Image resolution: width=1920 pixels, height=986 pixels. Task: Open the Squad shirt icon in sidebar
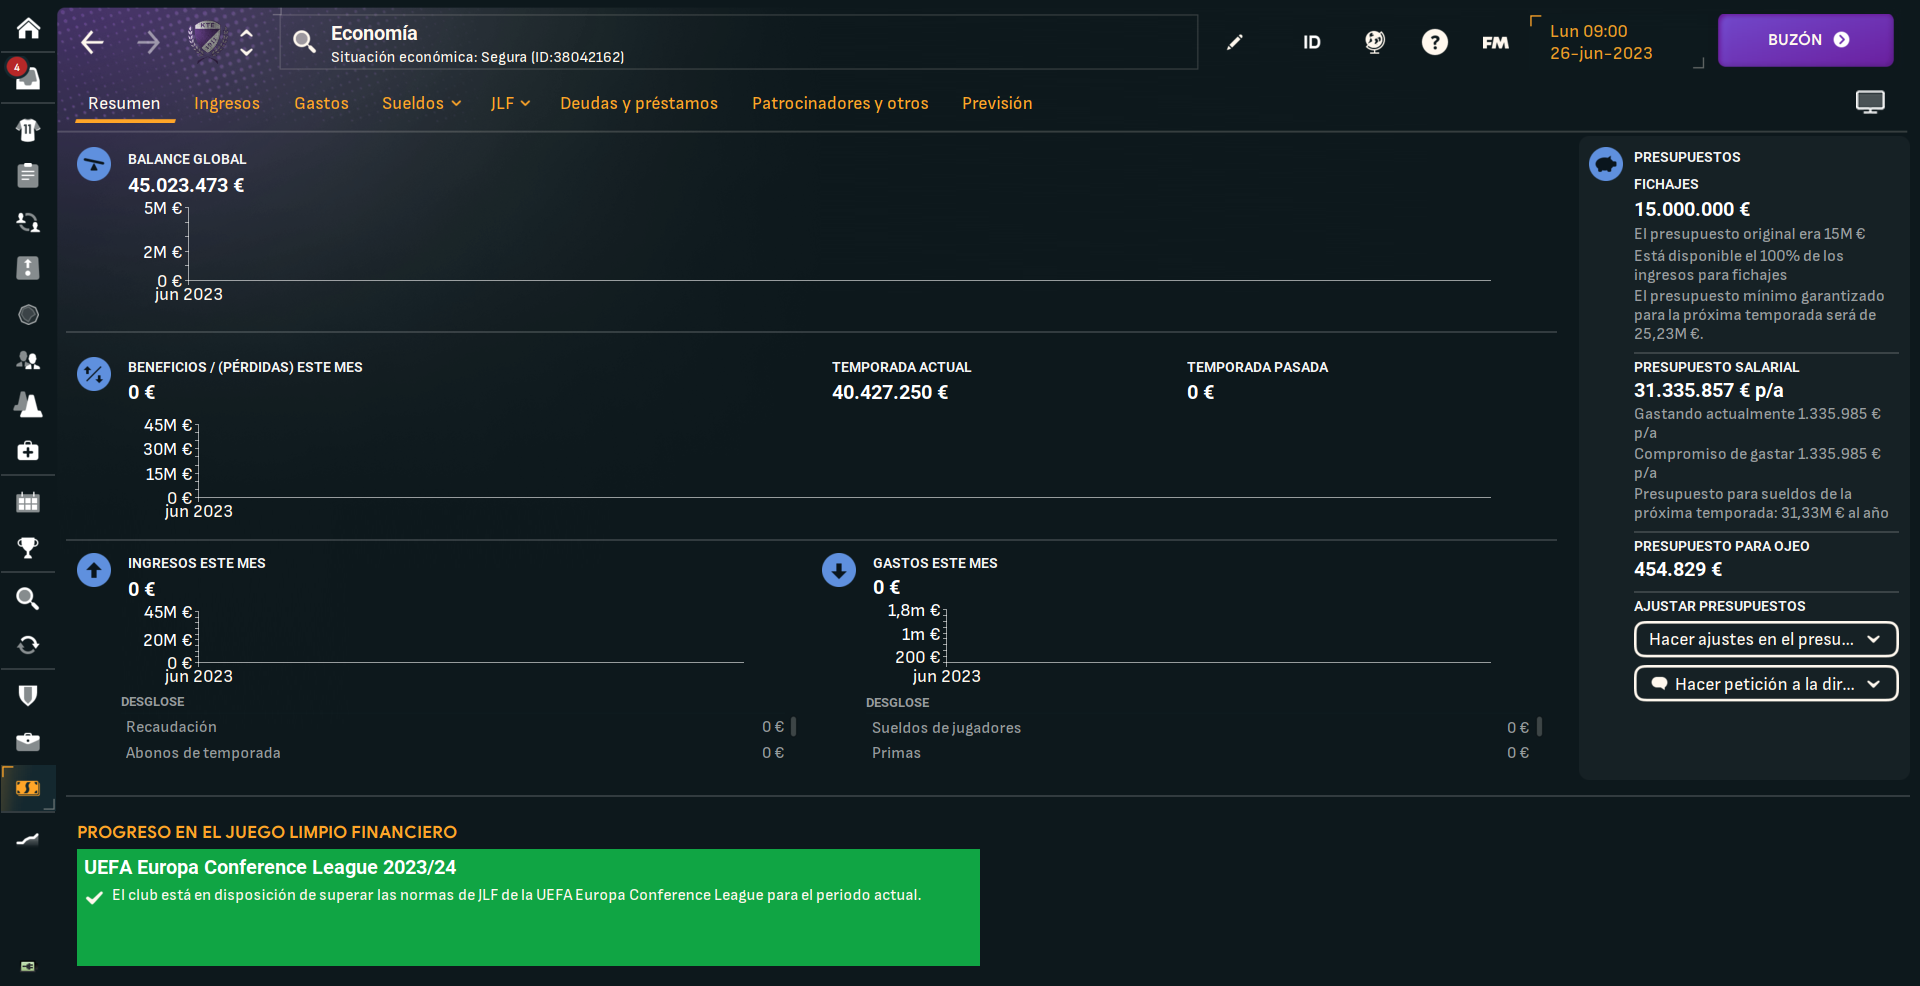pyautogui.click(x=28, y=129)
